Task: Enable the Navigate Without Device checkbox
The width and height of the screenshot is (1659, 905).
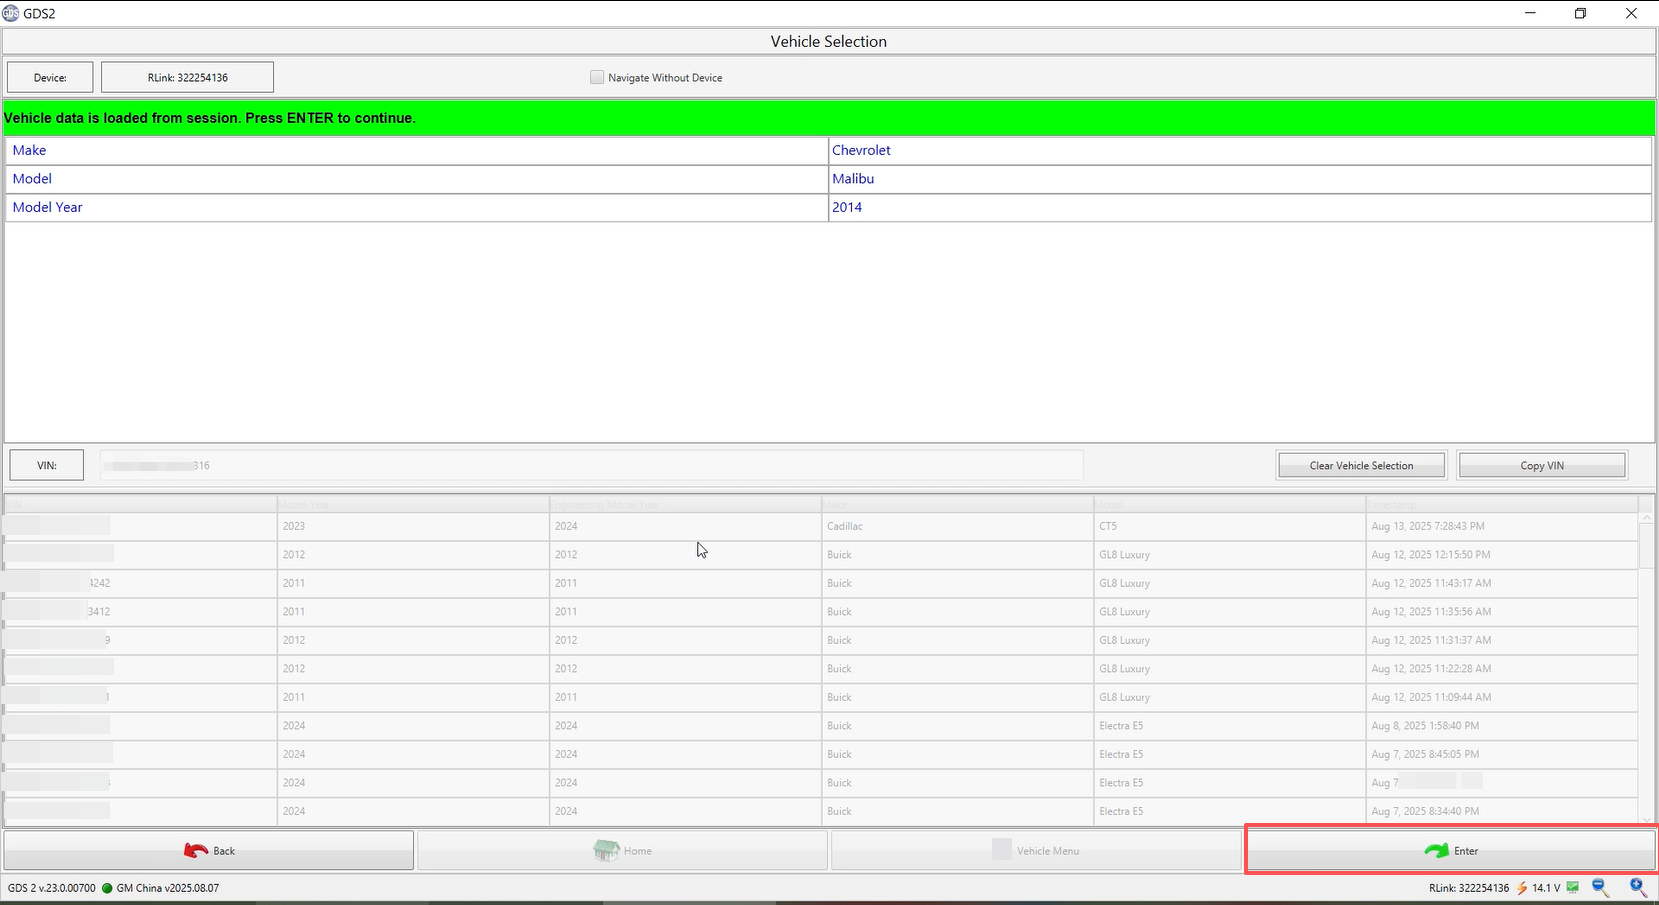Action: tap(597, 77)
